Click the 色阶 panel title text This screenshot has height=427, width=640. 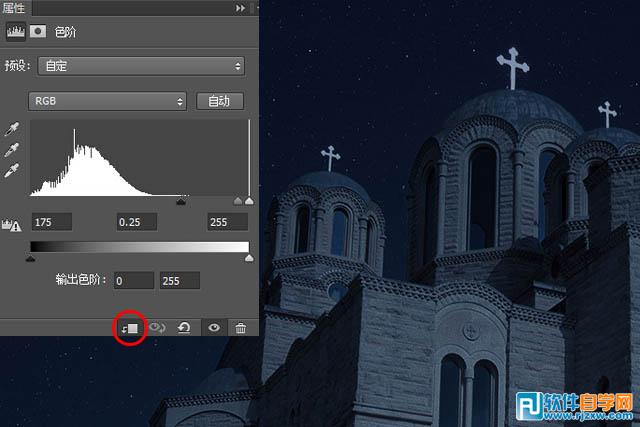click(65, 32)
